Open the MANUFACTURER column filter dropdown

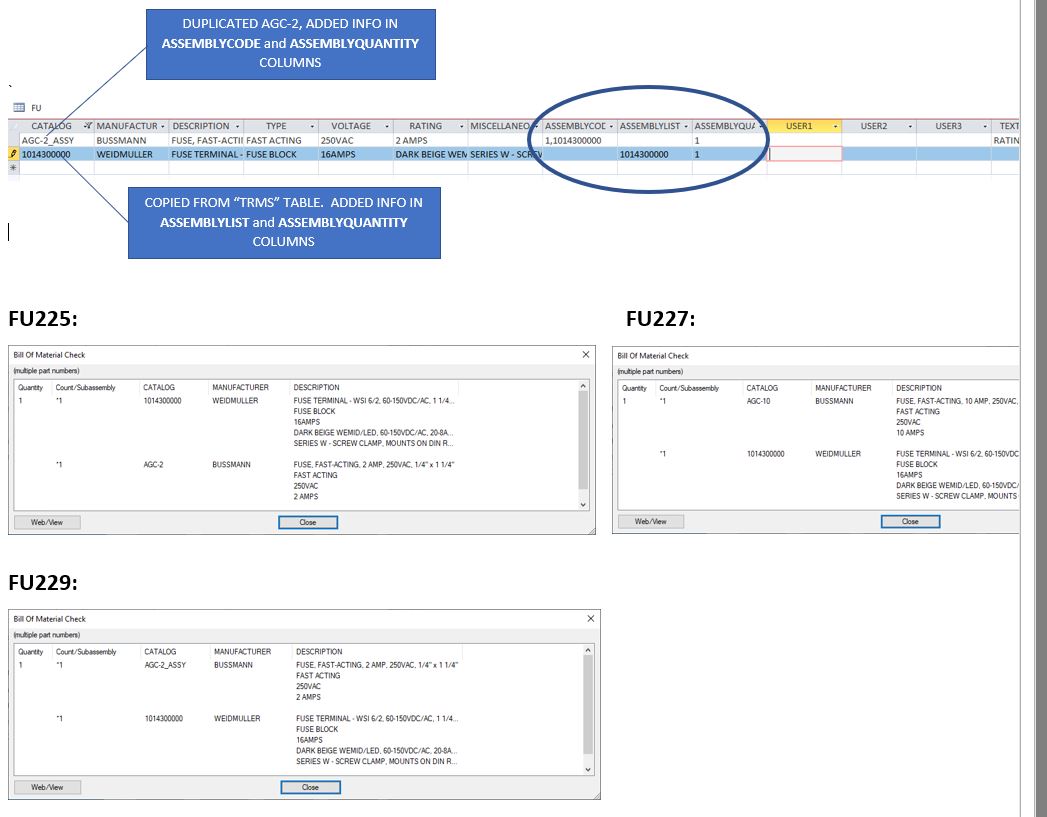[x=160, y=126]
